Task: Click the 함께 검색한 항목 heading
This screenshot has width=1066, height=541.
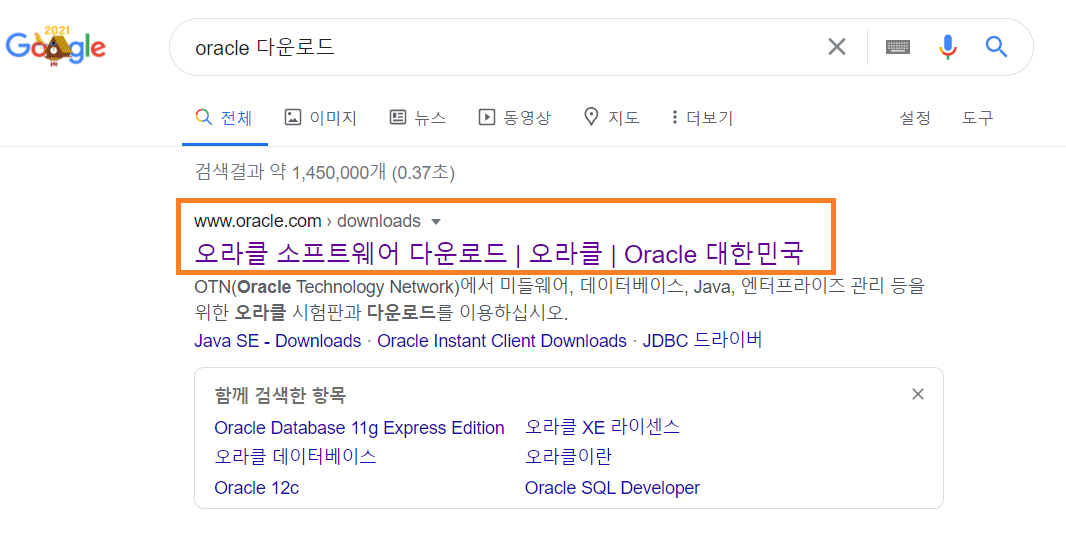Action: [280, 394]
